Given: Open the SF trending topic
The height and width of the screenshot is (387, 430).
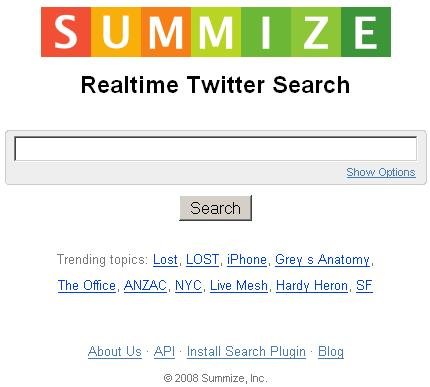Looking at the screenshot, I should click(364, 286).
